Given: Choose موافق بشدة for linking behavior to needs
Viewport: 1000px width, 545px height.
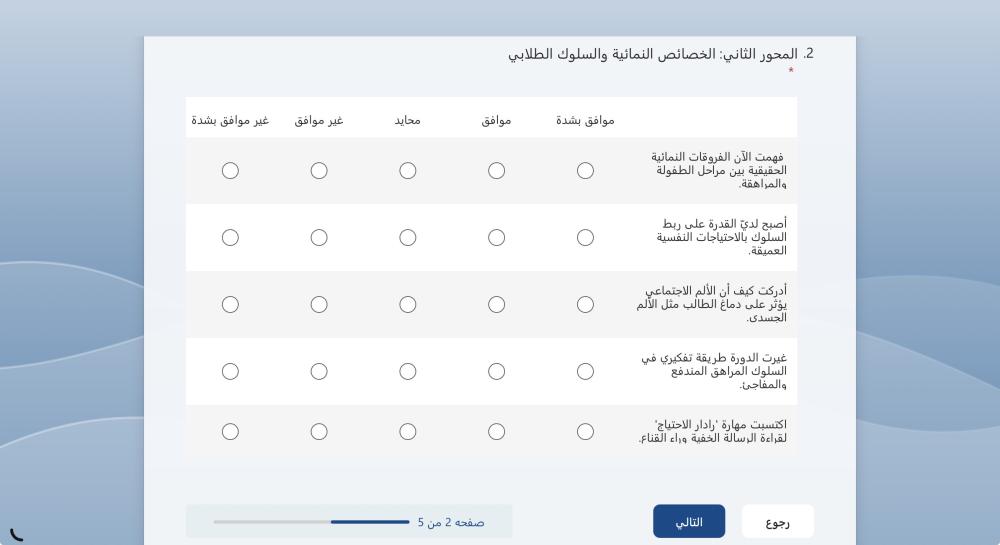Looking at the screenshot, I should tap(585, 238).
